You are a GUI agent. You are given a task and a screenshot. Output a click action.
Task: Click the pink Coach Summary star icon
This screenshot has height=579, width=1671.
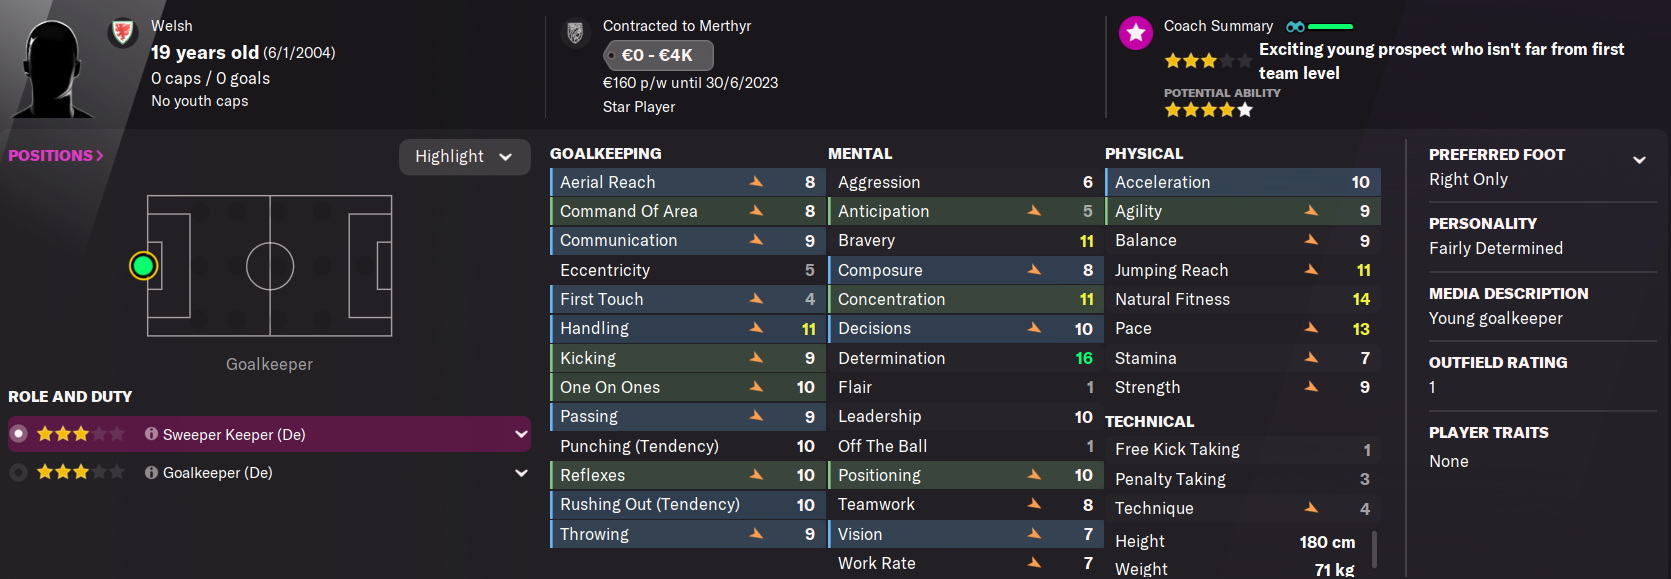coord(1136,33)
